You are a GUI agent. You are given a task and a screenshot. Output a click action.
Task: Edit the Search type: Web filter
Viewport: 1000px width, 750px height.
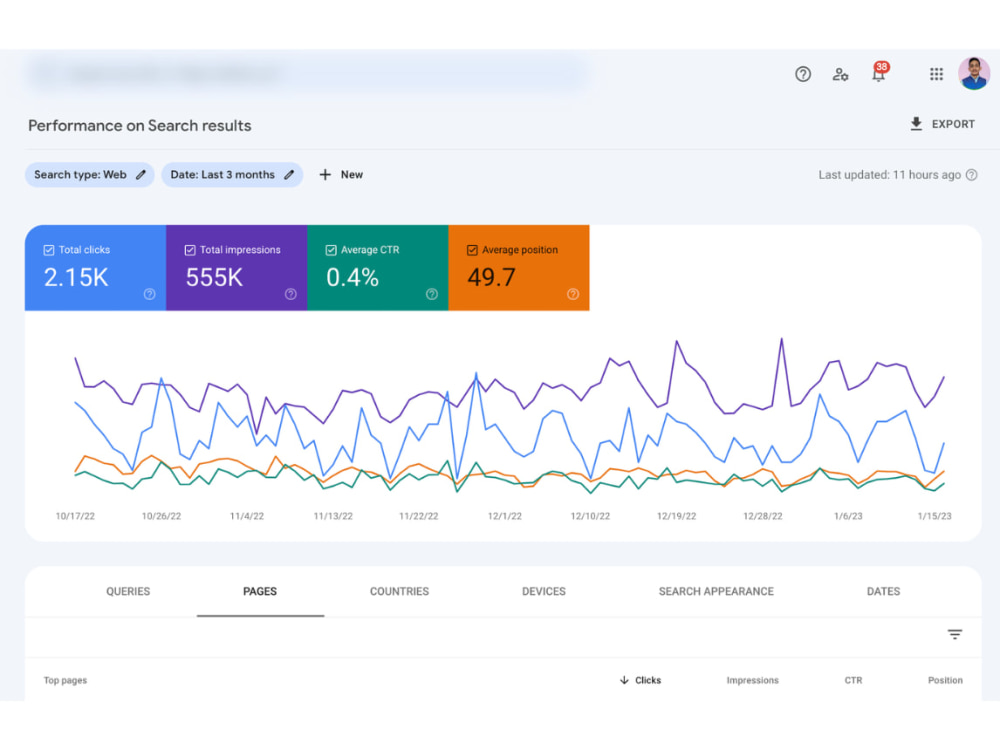[89, 175]
